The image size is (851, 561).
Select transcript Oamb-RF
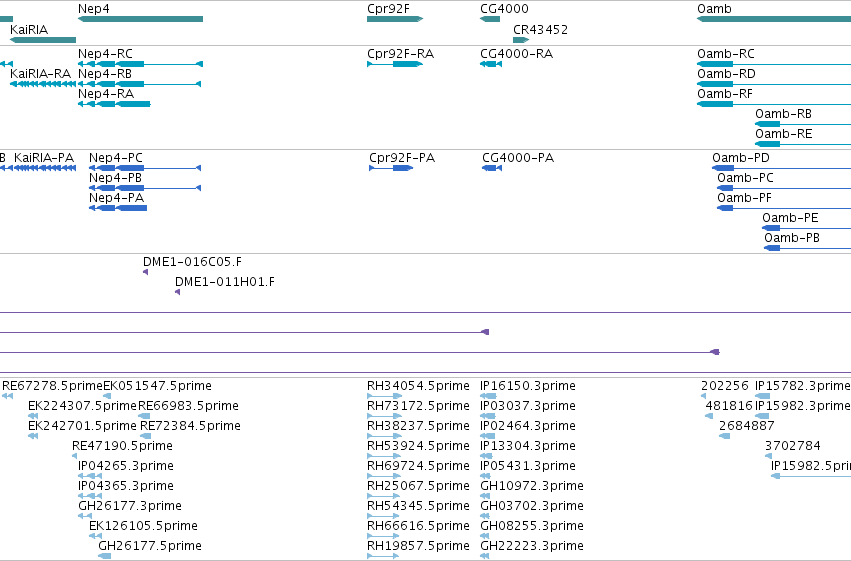(774, 104)
